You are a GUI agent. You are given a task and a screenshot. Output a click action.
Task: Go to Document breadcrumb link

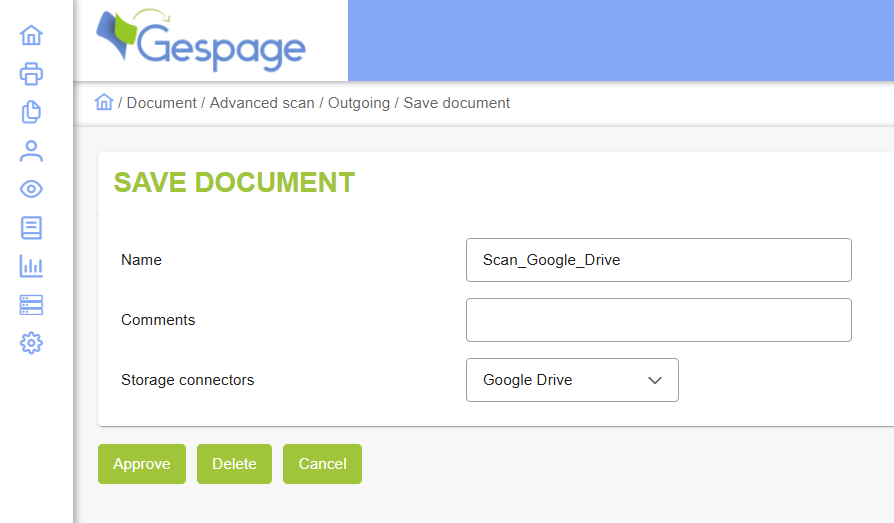click(x=161, y=103)
